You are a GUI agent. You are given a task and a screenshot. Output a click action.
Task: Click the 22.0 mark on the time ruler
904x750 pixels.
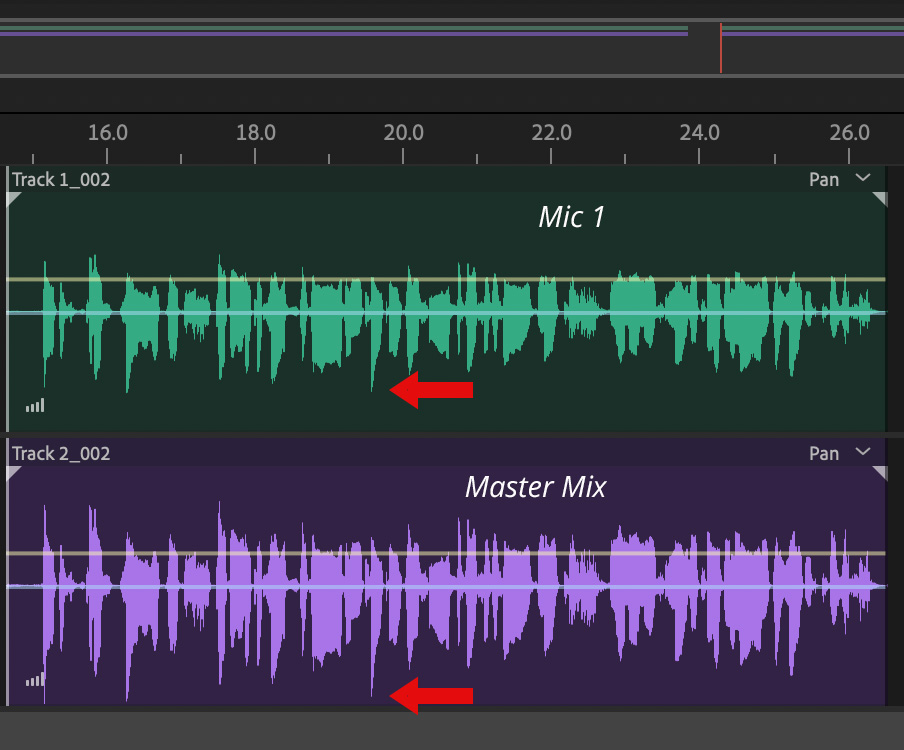click(x=551, y=133)
